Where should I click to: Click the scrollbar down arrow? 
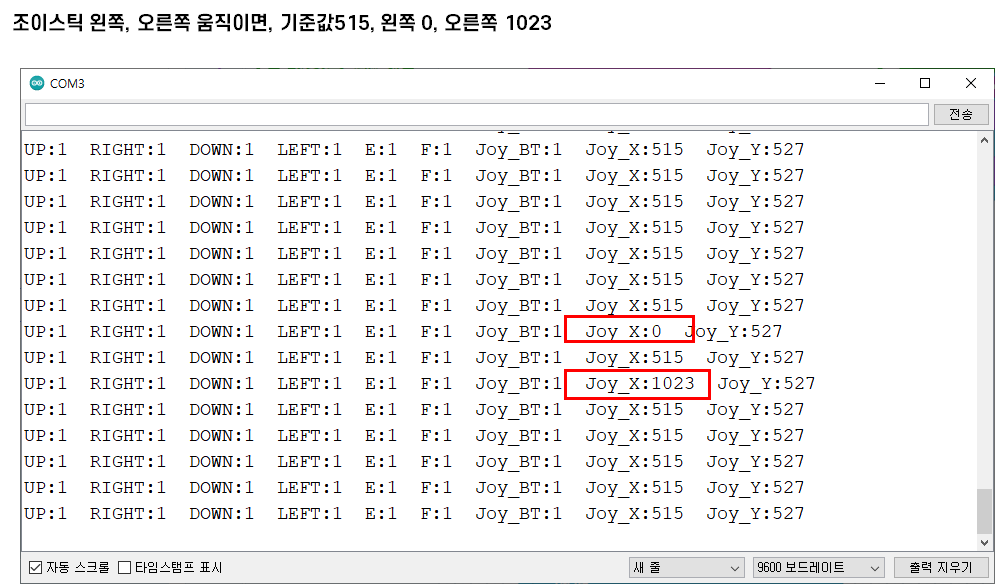click(984, 543)
